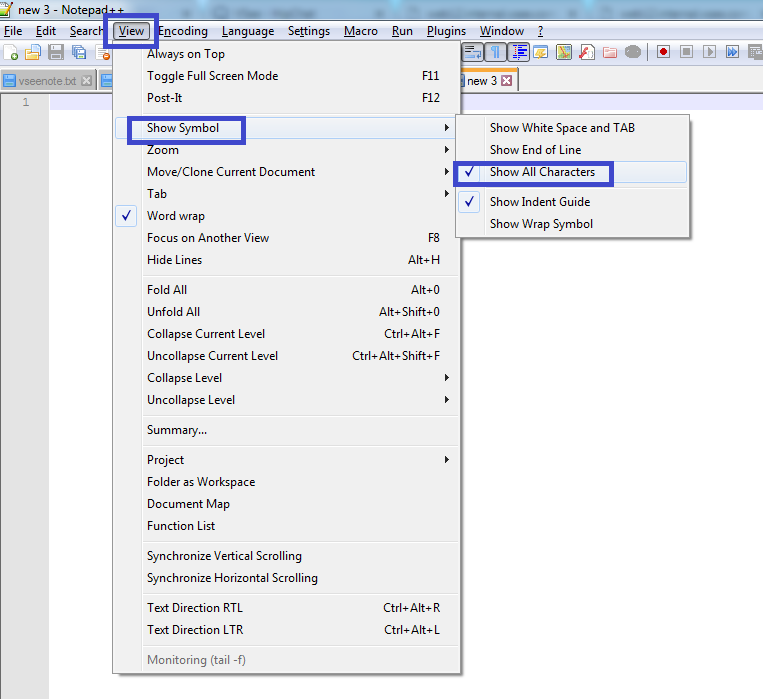
Task: Expand the Zoom submenu arrow
Action: point(446,149)
